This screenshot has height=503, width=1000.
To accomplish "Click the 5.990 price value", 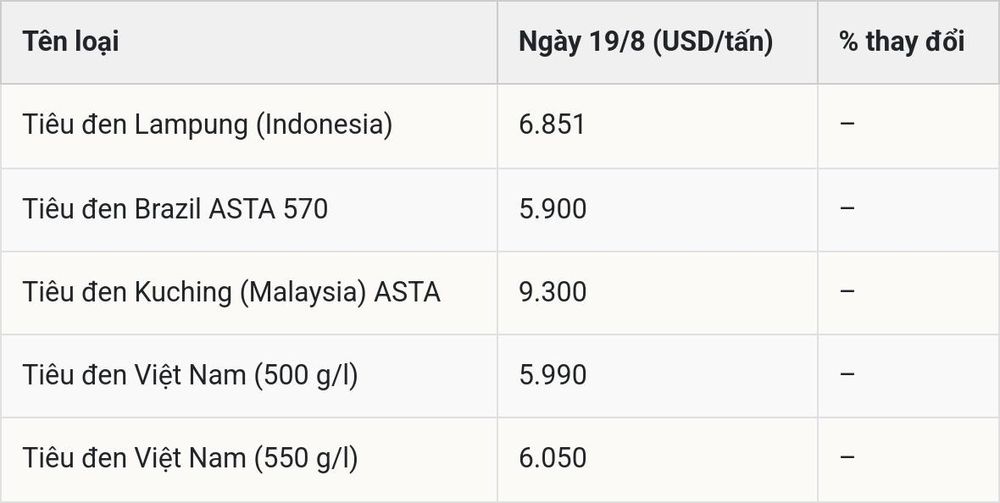I will click(552, 375).
